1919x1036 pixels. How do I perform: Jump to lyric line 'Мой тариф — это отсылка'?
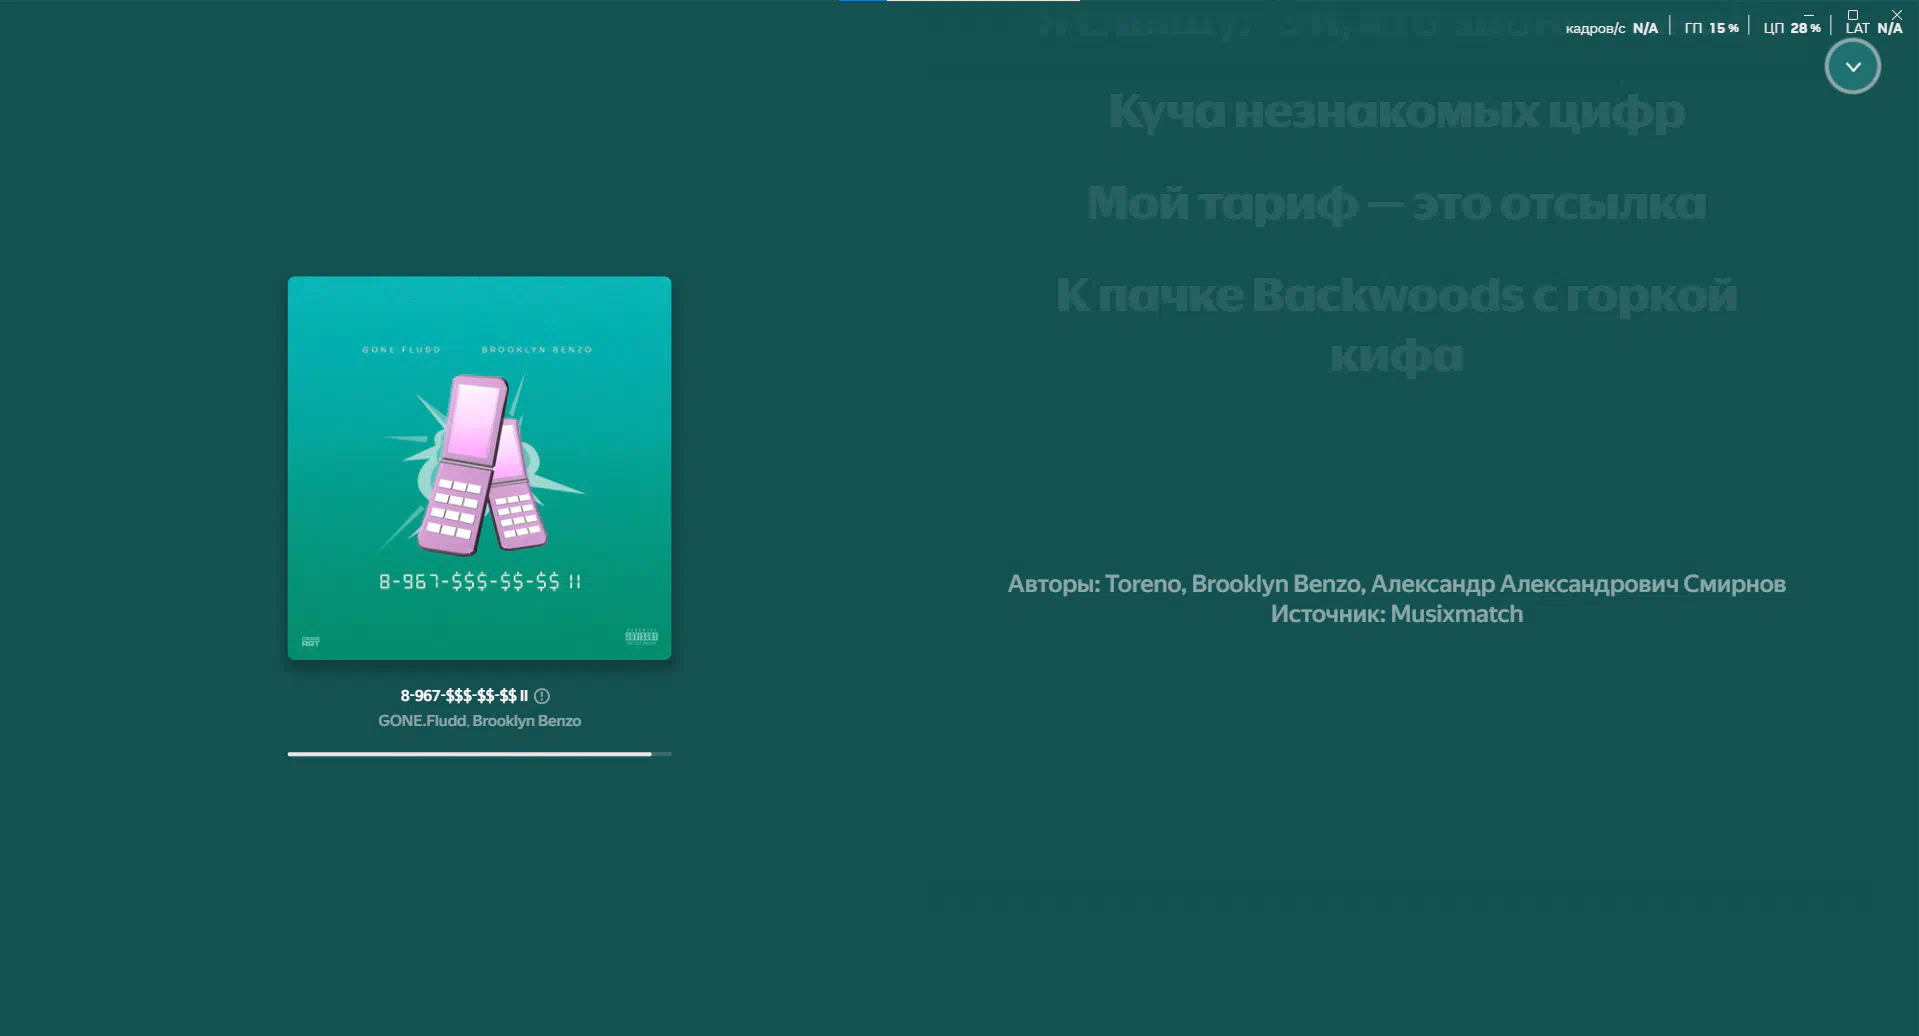click(1396, 203)
